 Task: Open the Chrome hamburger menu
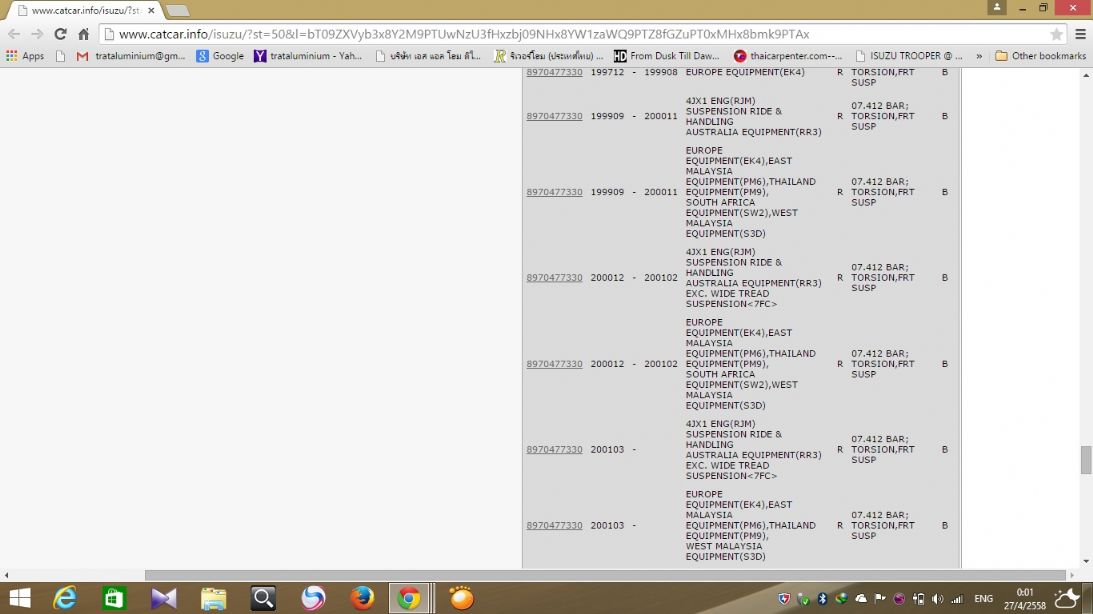(x=1080, y=34)
